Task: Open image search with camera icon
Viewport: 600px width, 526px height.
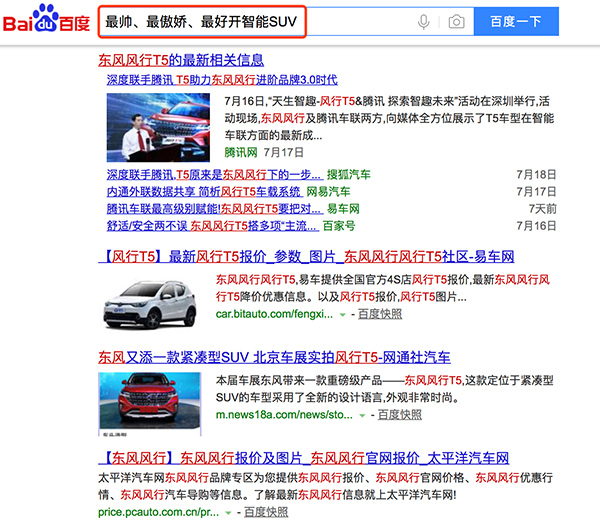Action: (x=456, y=21)
